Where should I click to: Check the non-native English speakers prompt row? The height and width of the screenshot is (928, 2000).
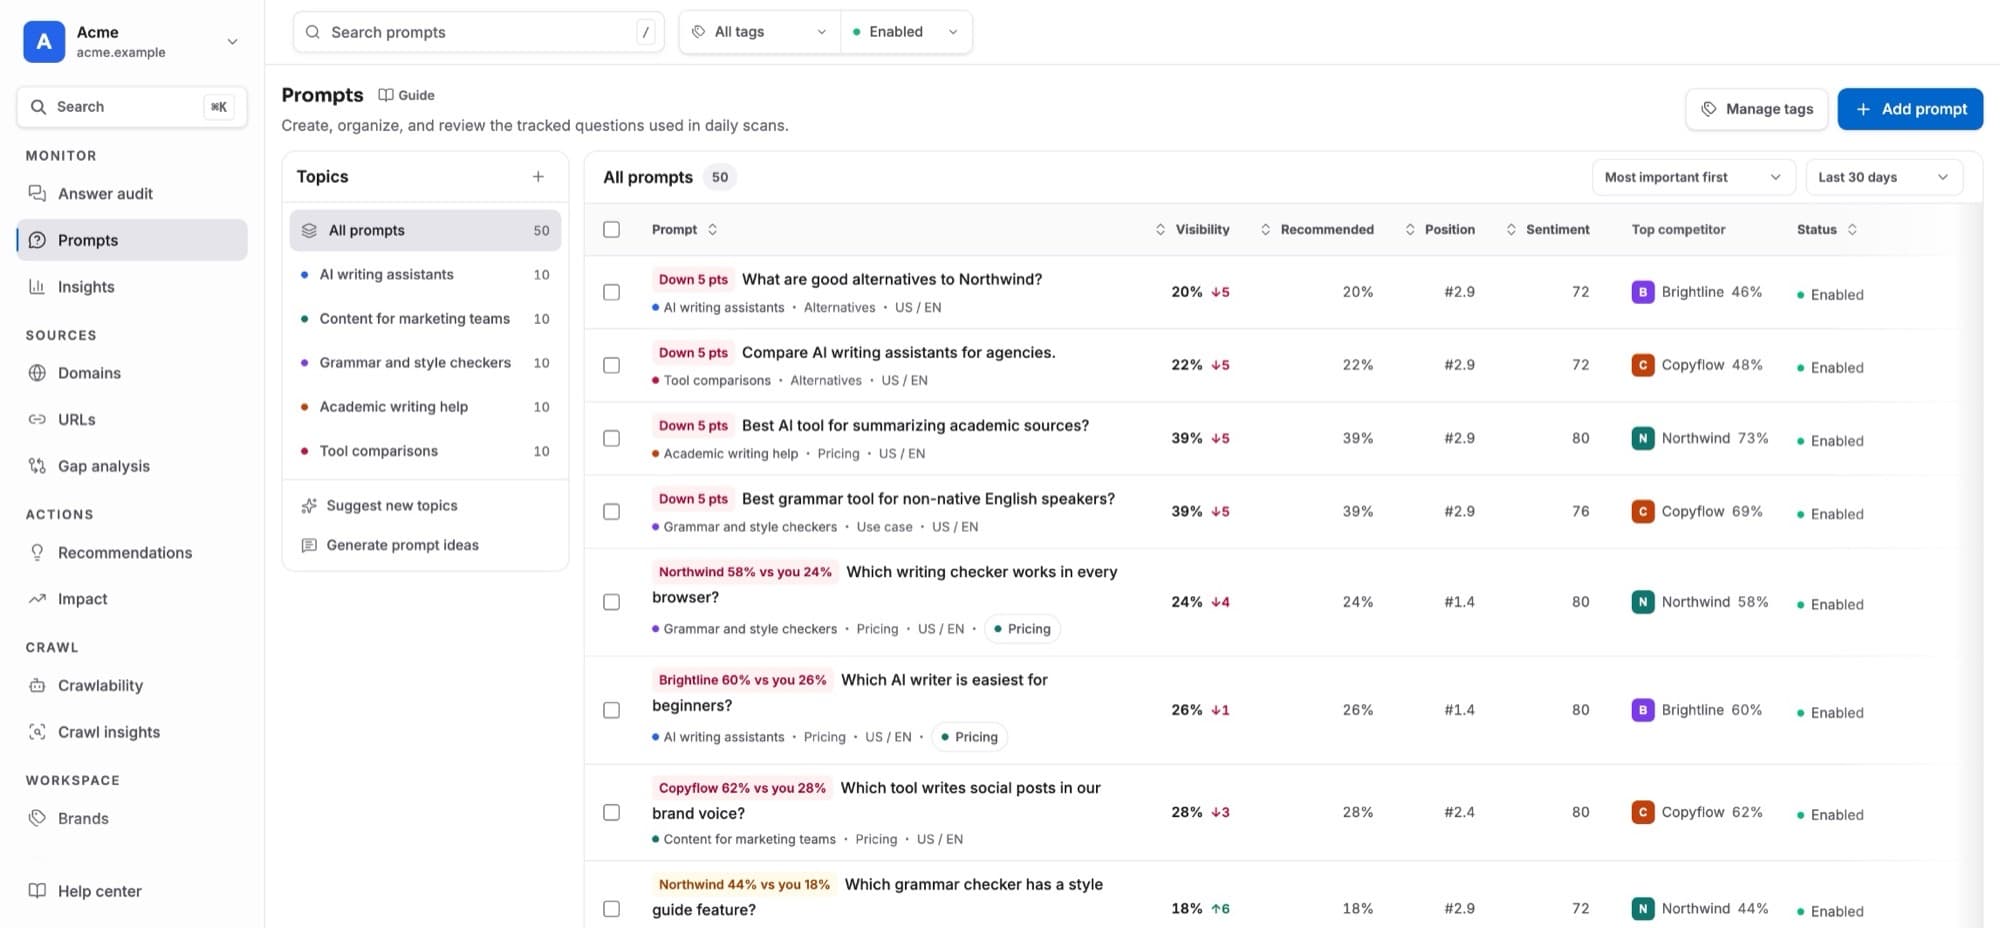(612, 511)
